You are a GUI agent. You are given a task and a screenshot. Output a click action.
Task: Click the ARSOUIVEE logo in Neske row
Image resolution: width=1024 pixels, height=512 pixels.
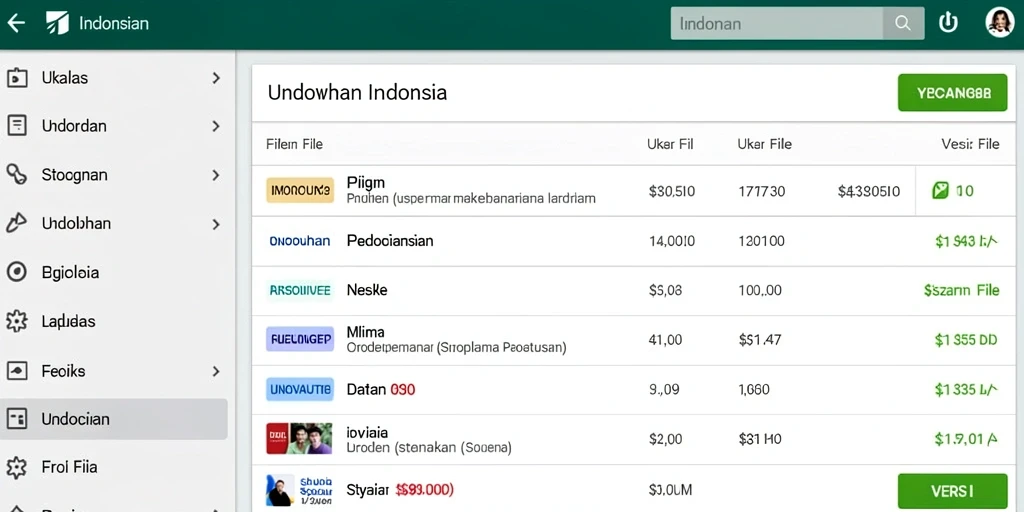tap(300, 290)
